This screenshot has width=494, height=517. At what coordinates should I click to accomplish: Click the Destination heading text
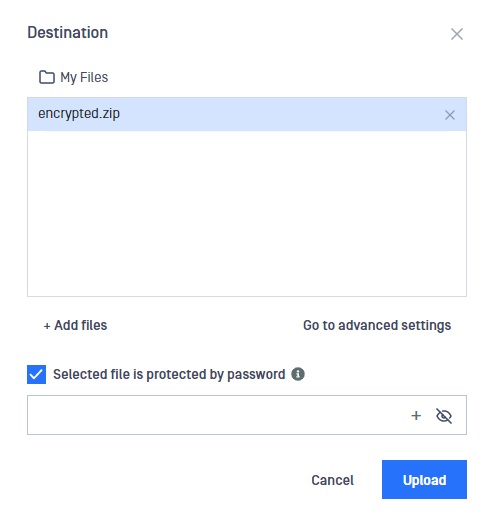(x=68, y=33)
